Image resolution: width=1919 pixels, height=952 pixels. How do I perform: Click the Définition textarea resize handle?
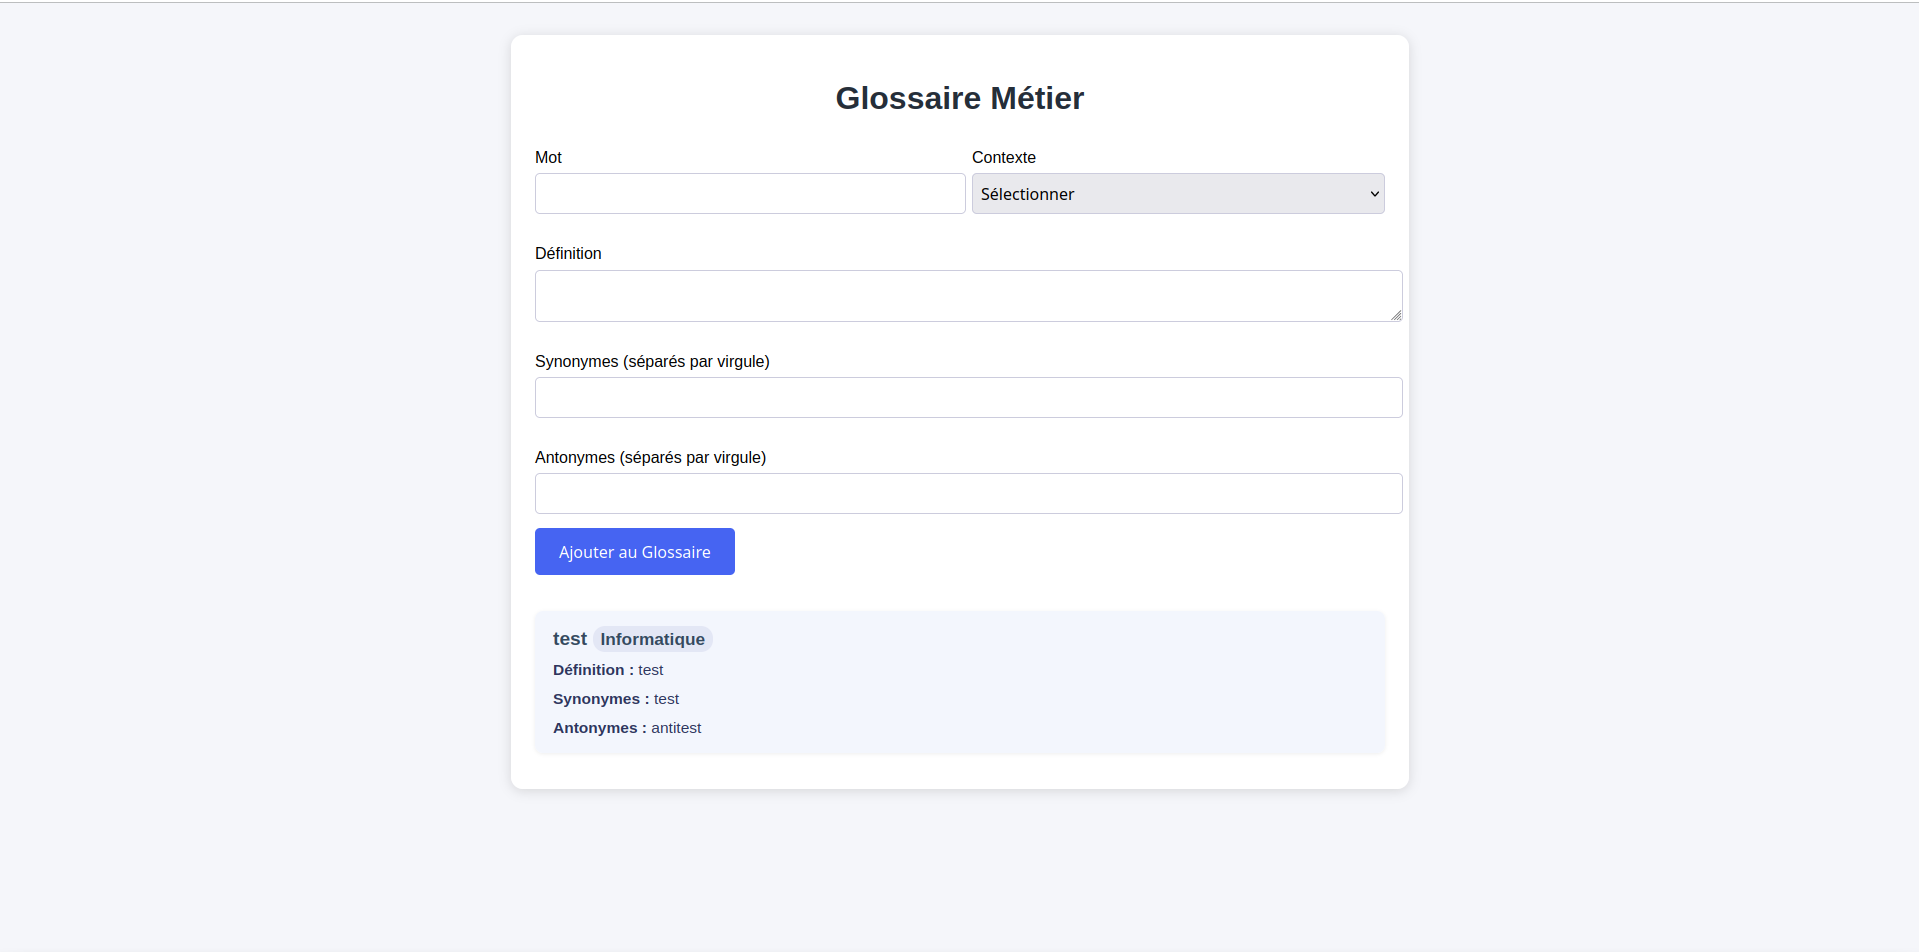point(1396,315)
